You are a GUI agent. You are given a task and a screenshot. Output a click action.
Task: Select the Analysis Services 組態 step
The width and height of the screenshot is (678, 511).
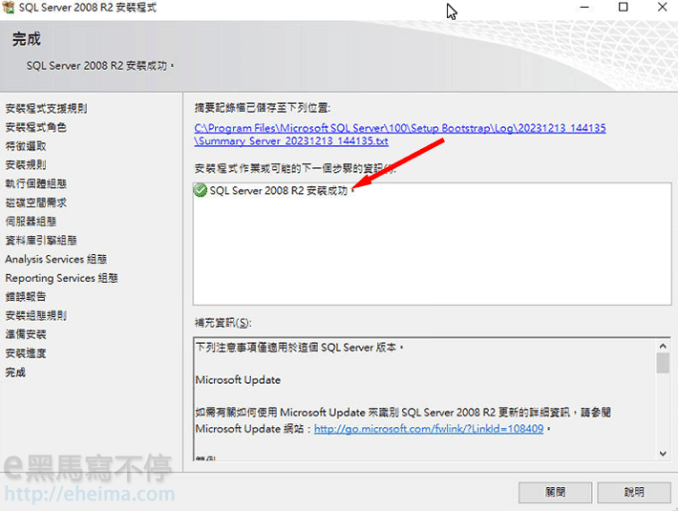tap(56, 259)
